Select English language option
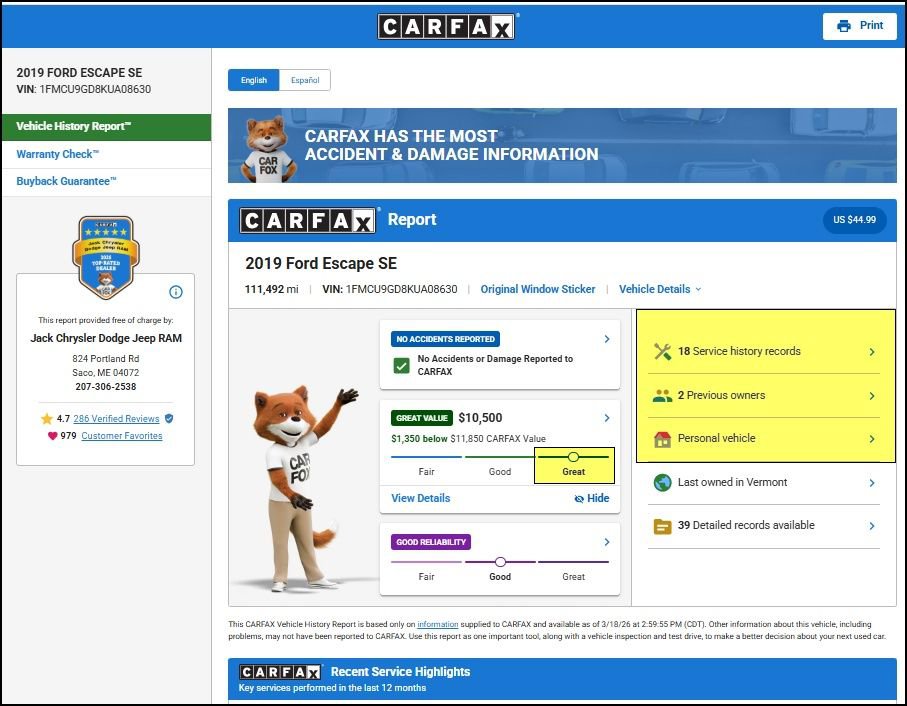The height and width of the screenshot is (706, 907). [x=253, y=80]
